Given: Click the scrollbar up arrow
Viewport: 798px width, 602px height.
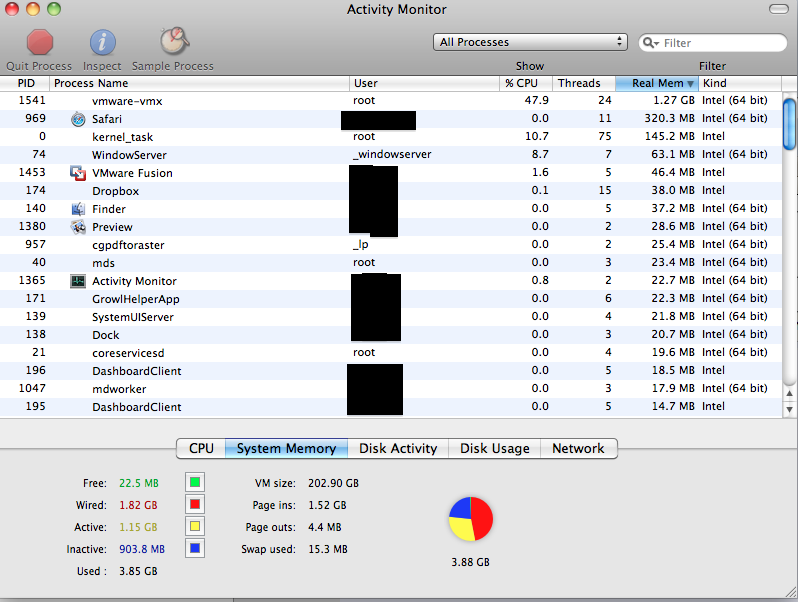Looking at the screenshot, I should point(789,393).
